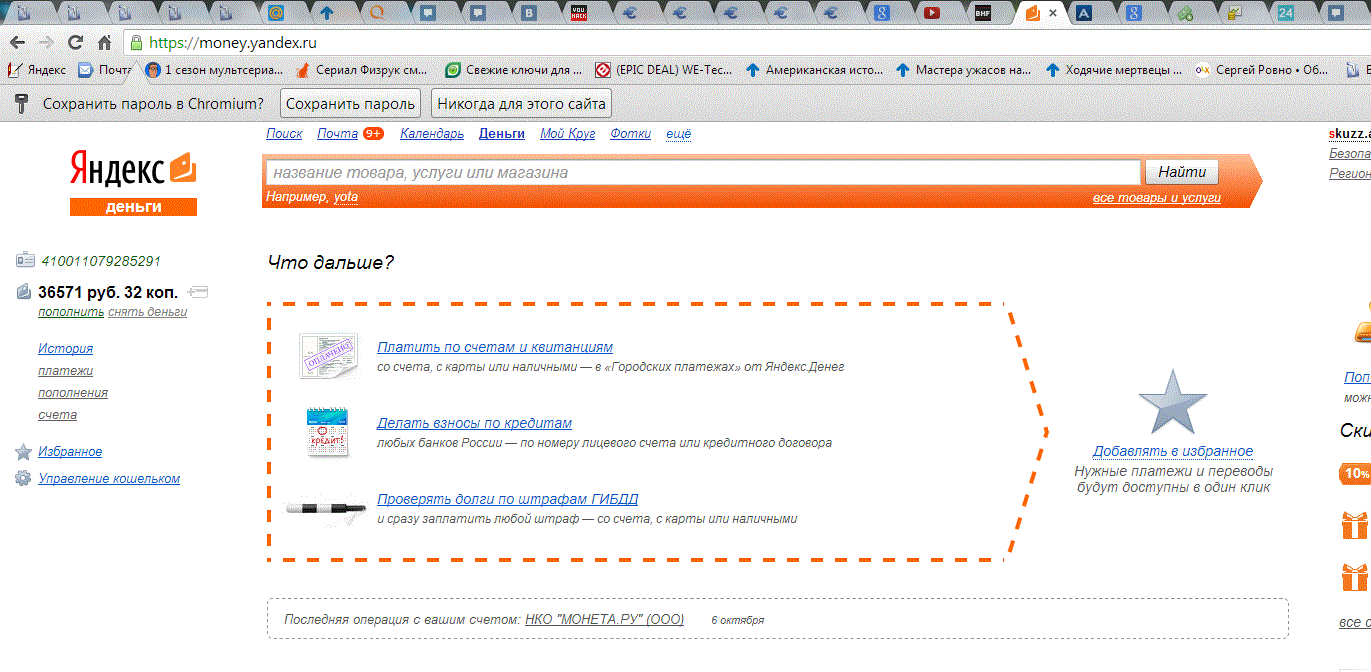
Task: Reload the Yandex Money page
Action: (x=75, y=43)
